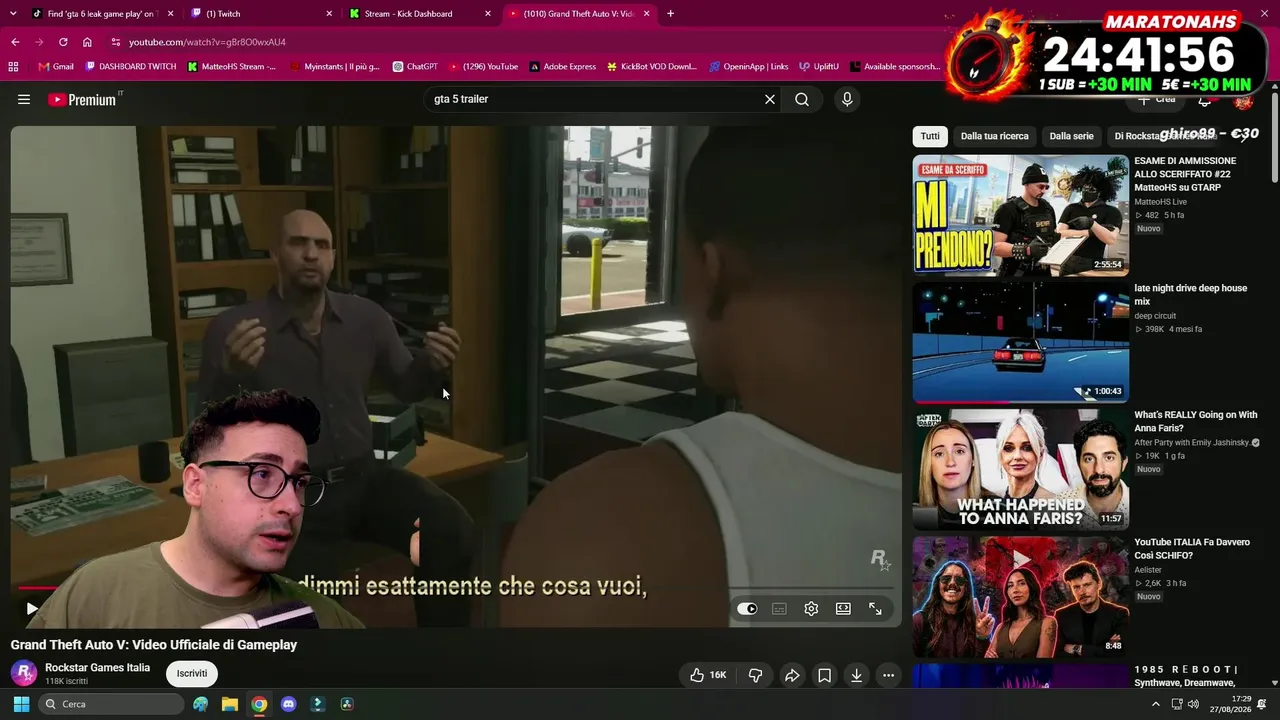The width and height of the screenshot is (1280, 720).
Task: Save the video with the bookmark icon
Action: [x=824, y=675]
